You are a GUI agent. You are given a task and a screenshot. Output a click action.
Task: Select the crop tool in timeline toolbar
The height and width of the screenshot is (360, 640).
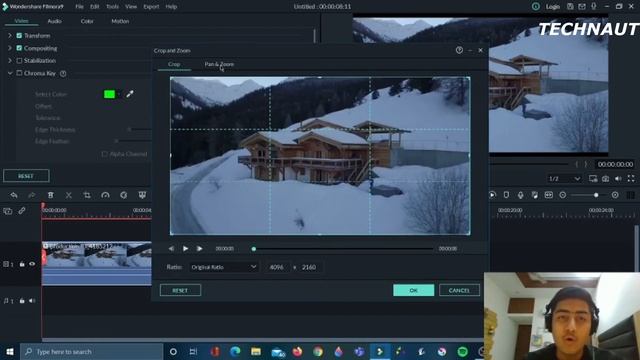(x=87, y=195)
